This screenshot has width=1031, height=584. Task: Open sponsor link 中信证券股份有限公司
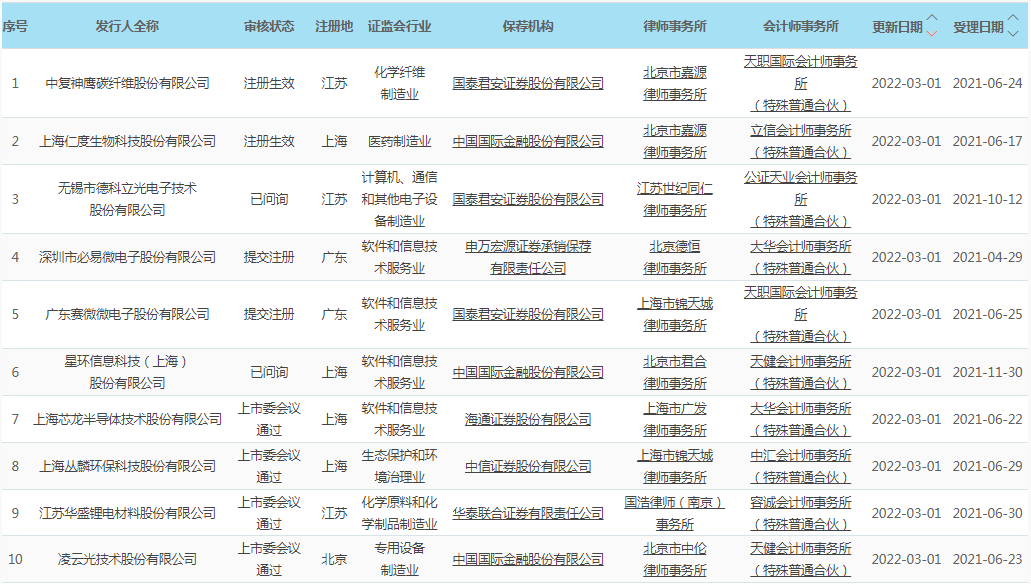[x=528, y=466]
